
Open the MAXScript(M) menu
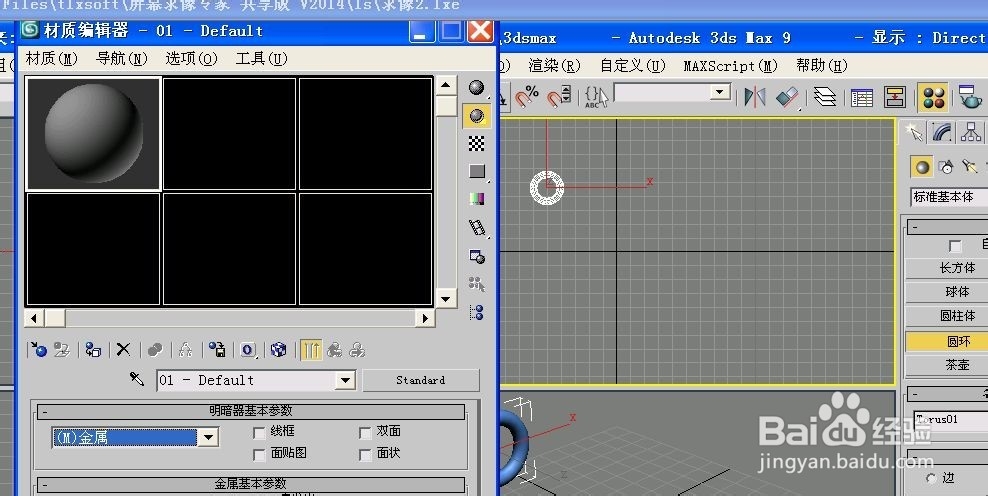(x=730, y=66)
